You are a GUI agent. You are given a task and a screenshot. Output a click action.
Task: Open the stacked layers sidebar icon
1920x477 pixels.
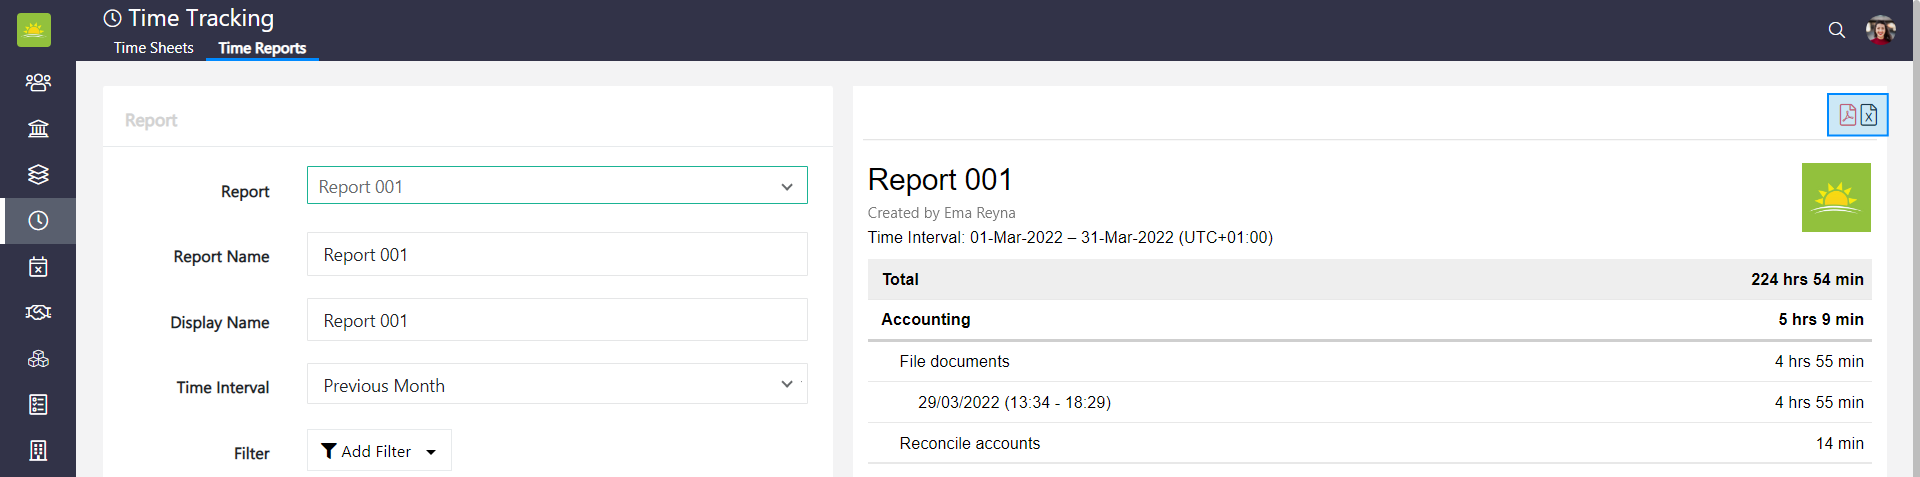point(38,174)
